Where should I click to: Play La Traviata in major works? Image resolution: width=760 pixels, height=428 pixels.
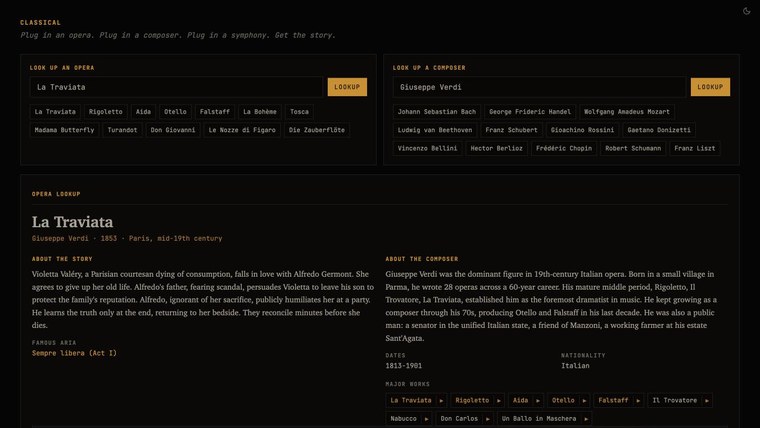click(x=441, y=400)
